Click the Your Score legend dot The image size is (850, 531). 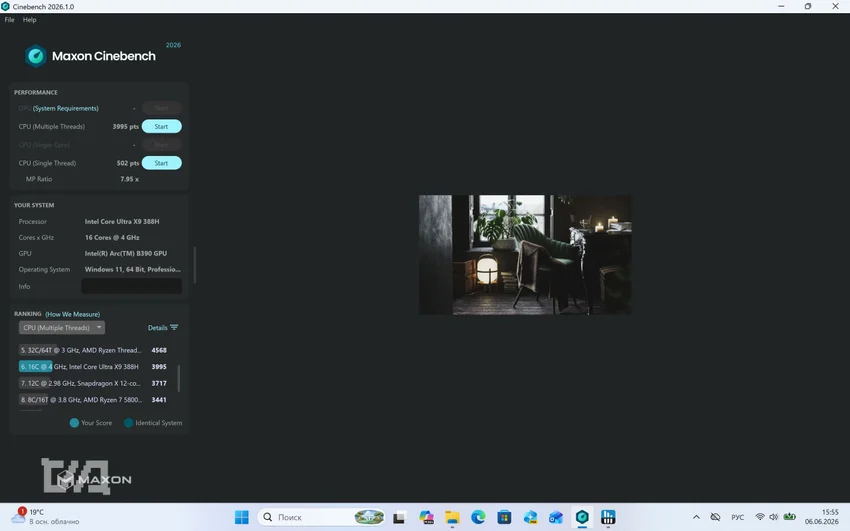point(74,423)
